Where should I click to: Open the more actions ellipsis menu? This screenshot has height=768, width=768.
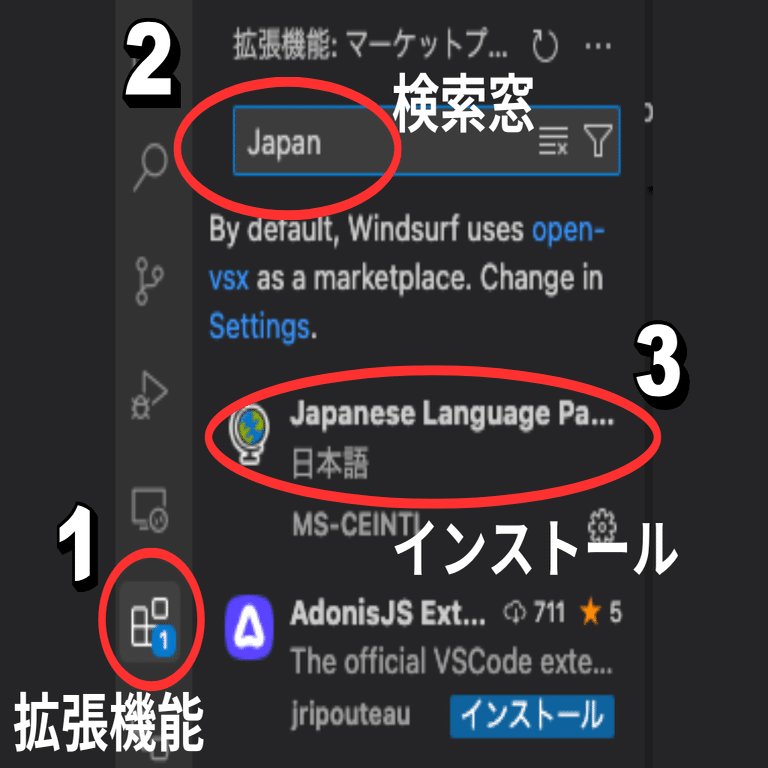coord(598,47)
